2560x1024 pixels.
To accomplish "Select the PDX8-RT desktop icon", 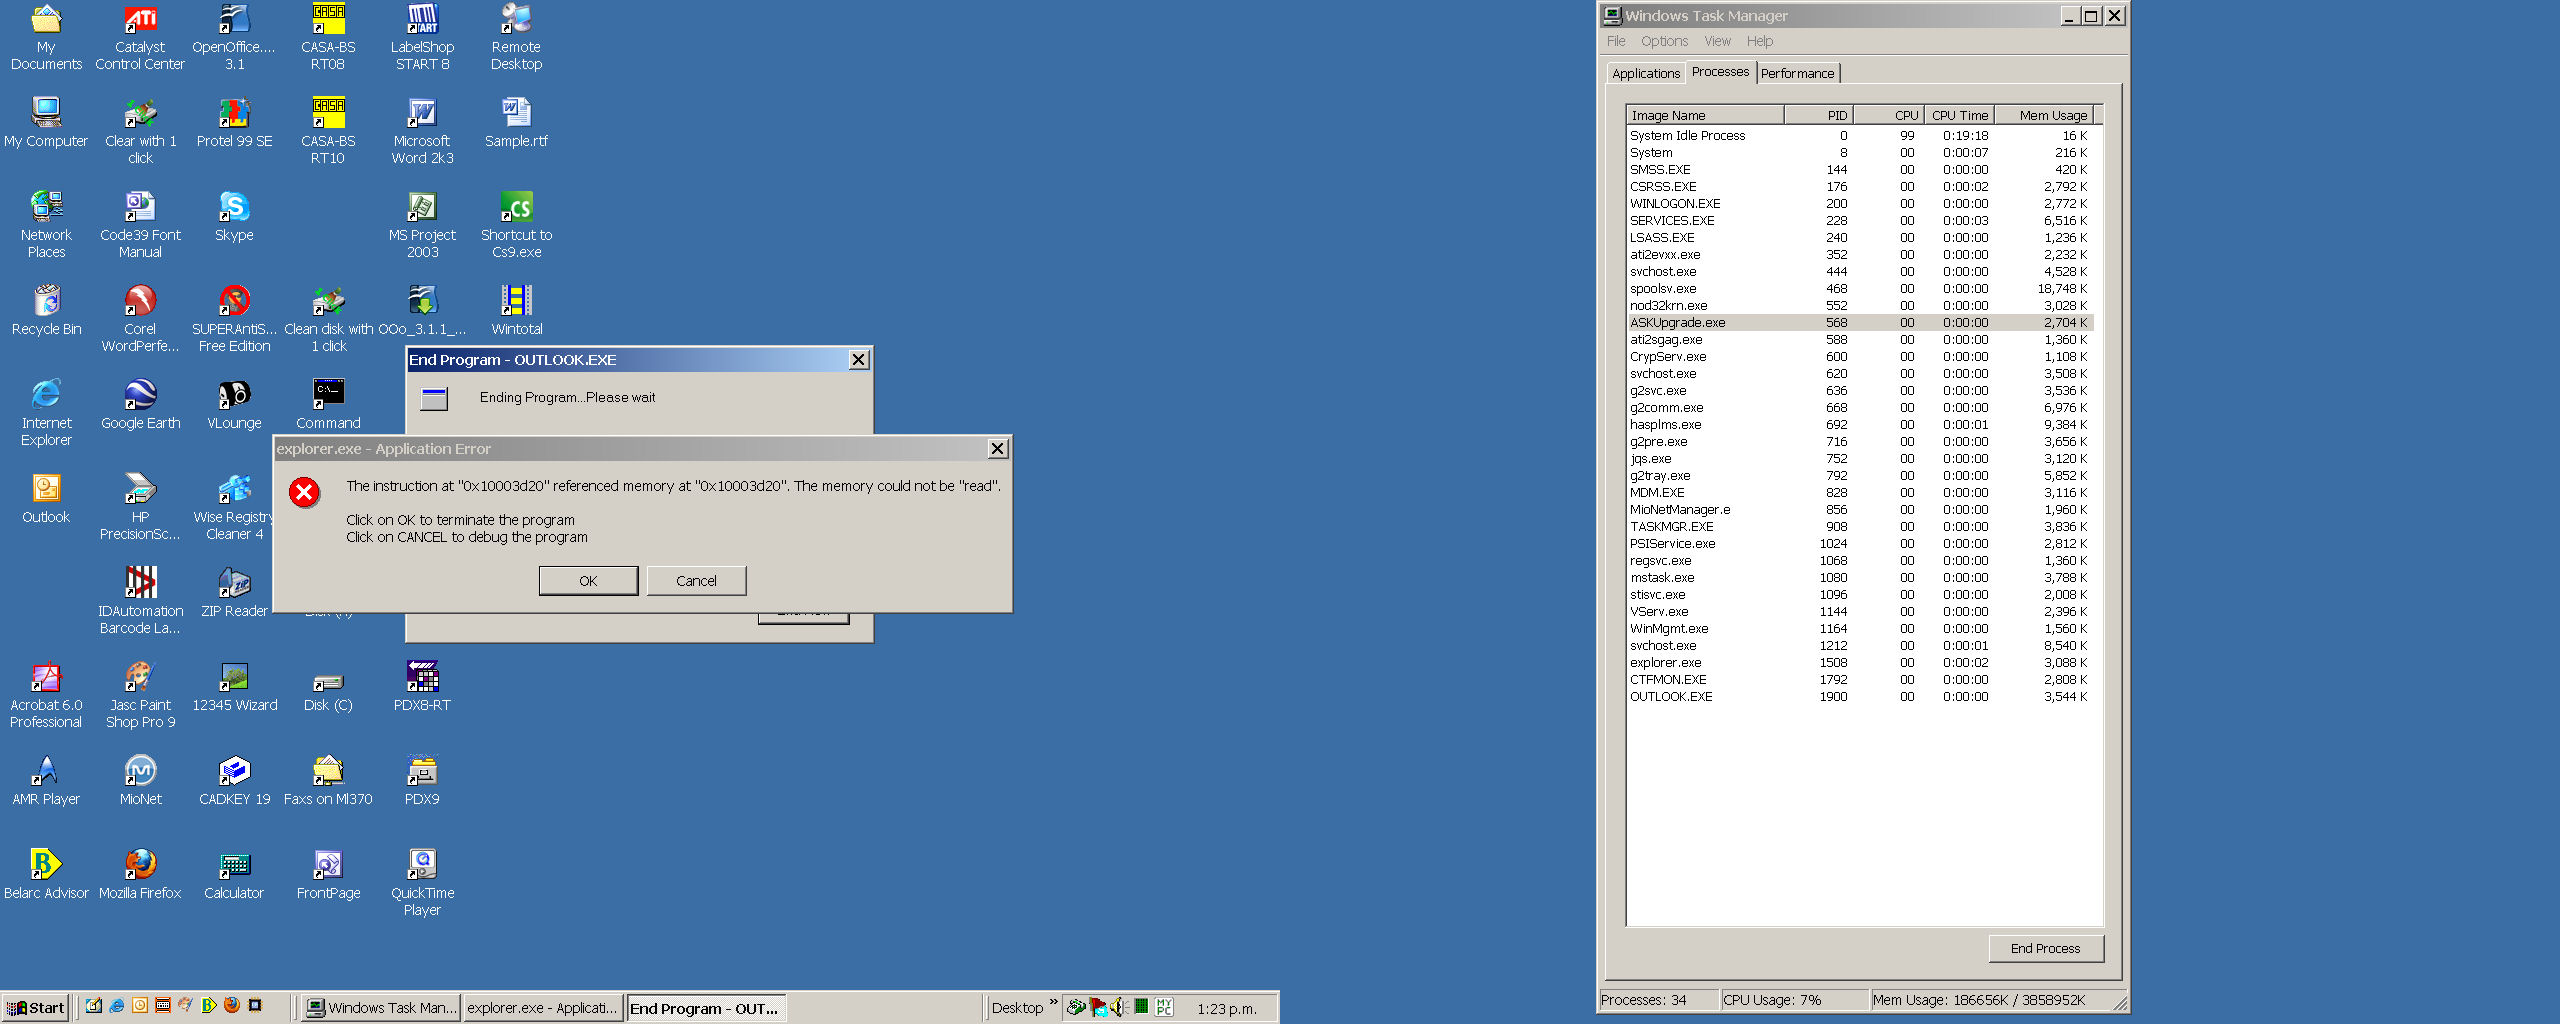I will coord(422,687).
